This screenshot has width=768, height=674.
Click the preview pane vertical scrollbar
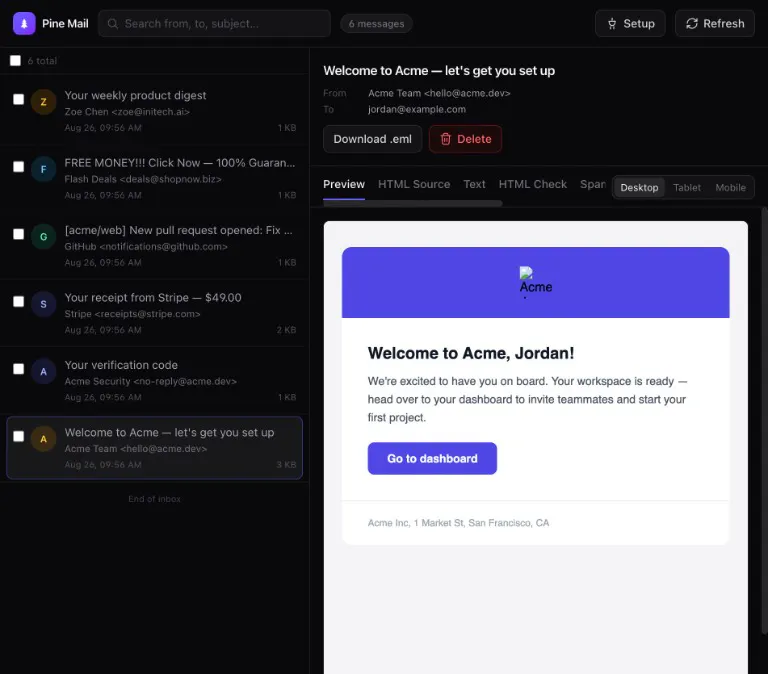tap(765, 421)
